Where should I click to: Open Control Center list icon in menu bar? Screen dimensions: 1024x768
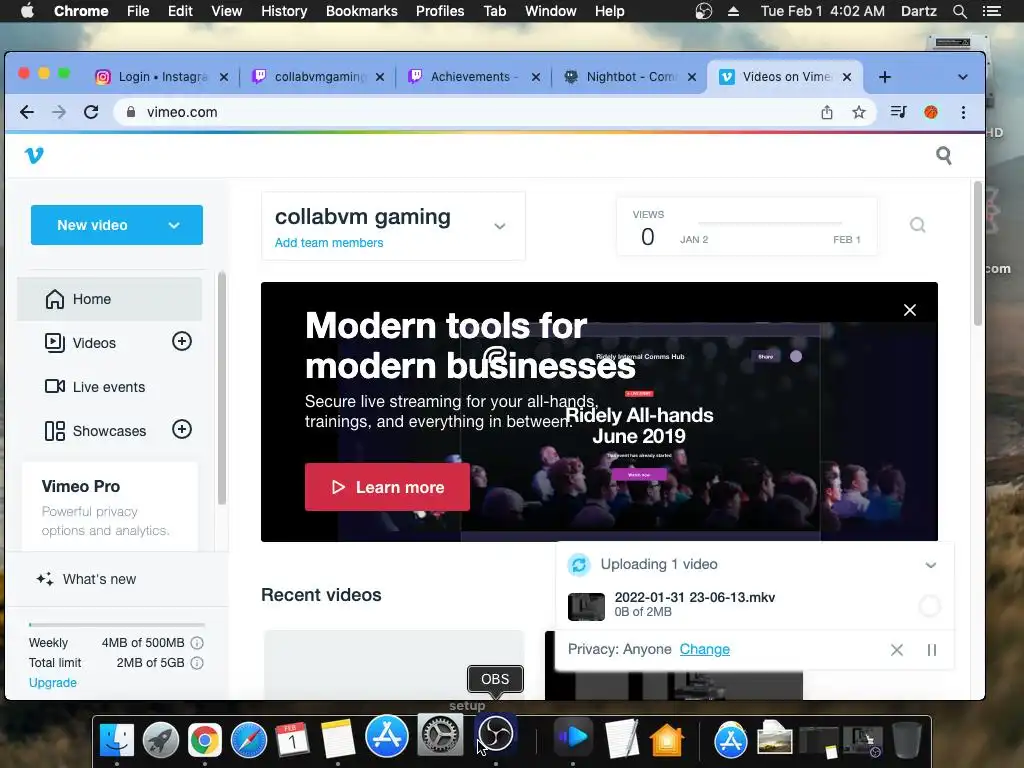coord(991,11)
